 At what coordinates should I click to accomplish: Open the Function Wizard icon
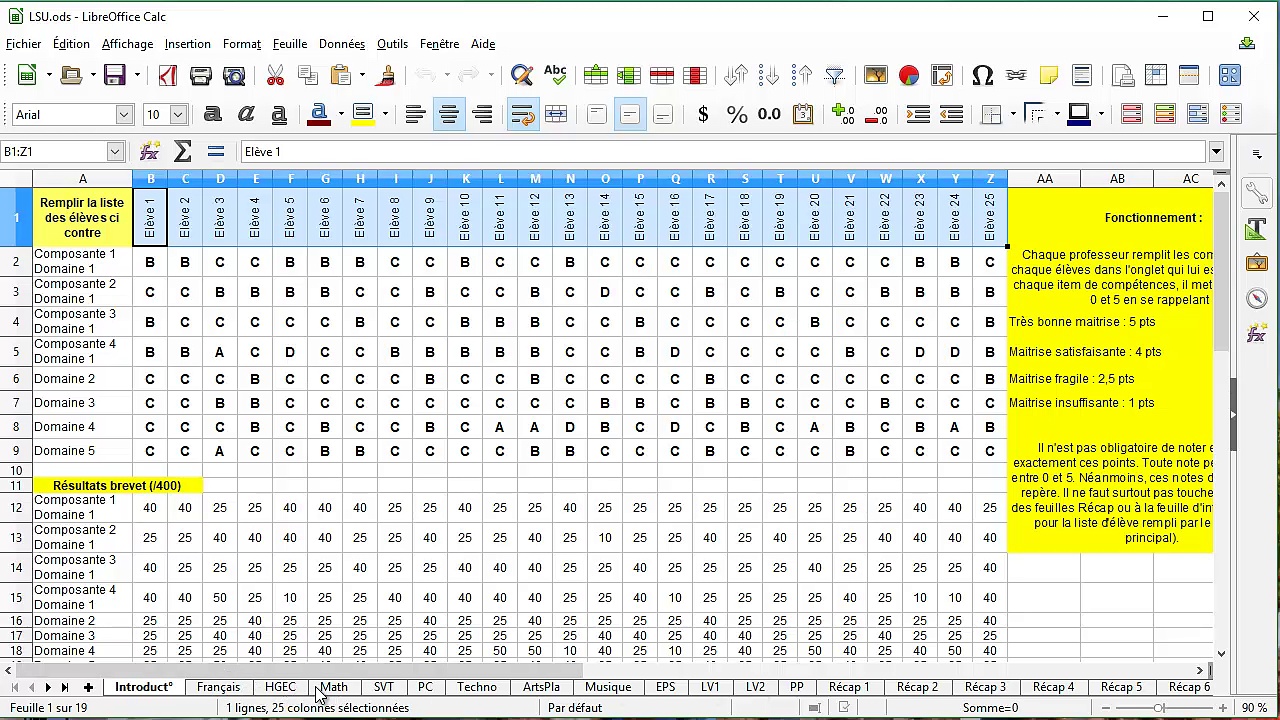[149, 152]
